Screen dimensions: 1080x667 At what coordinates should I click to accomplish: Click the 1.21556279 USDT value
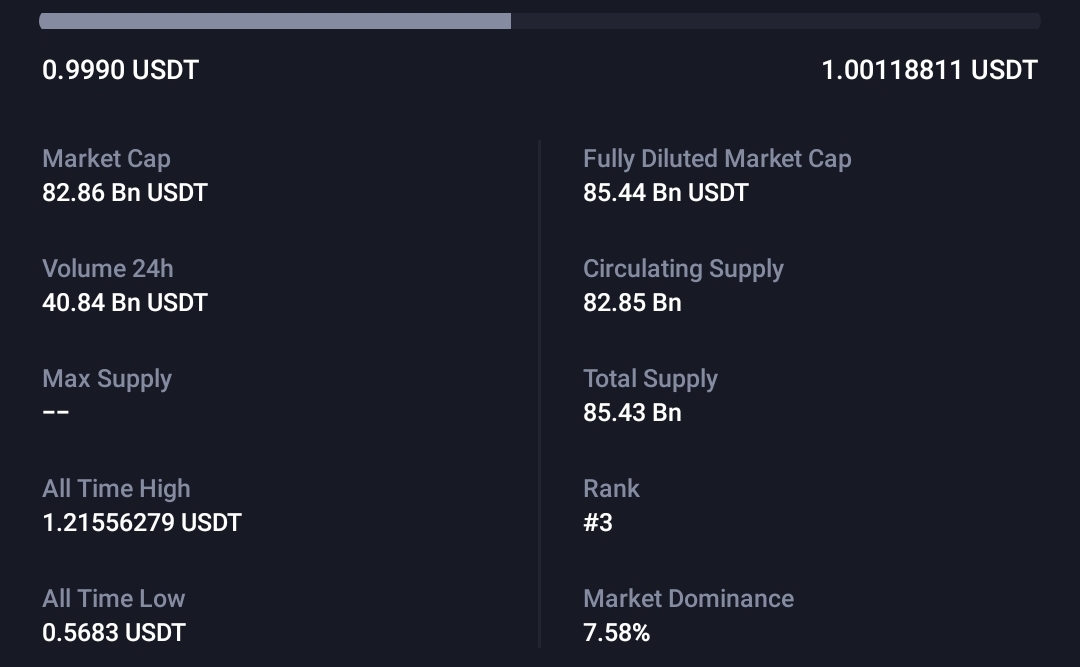click(142, 523)
